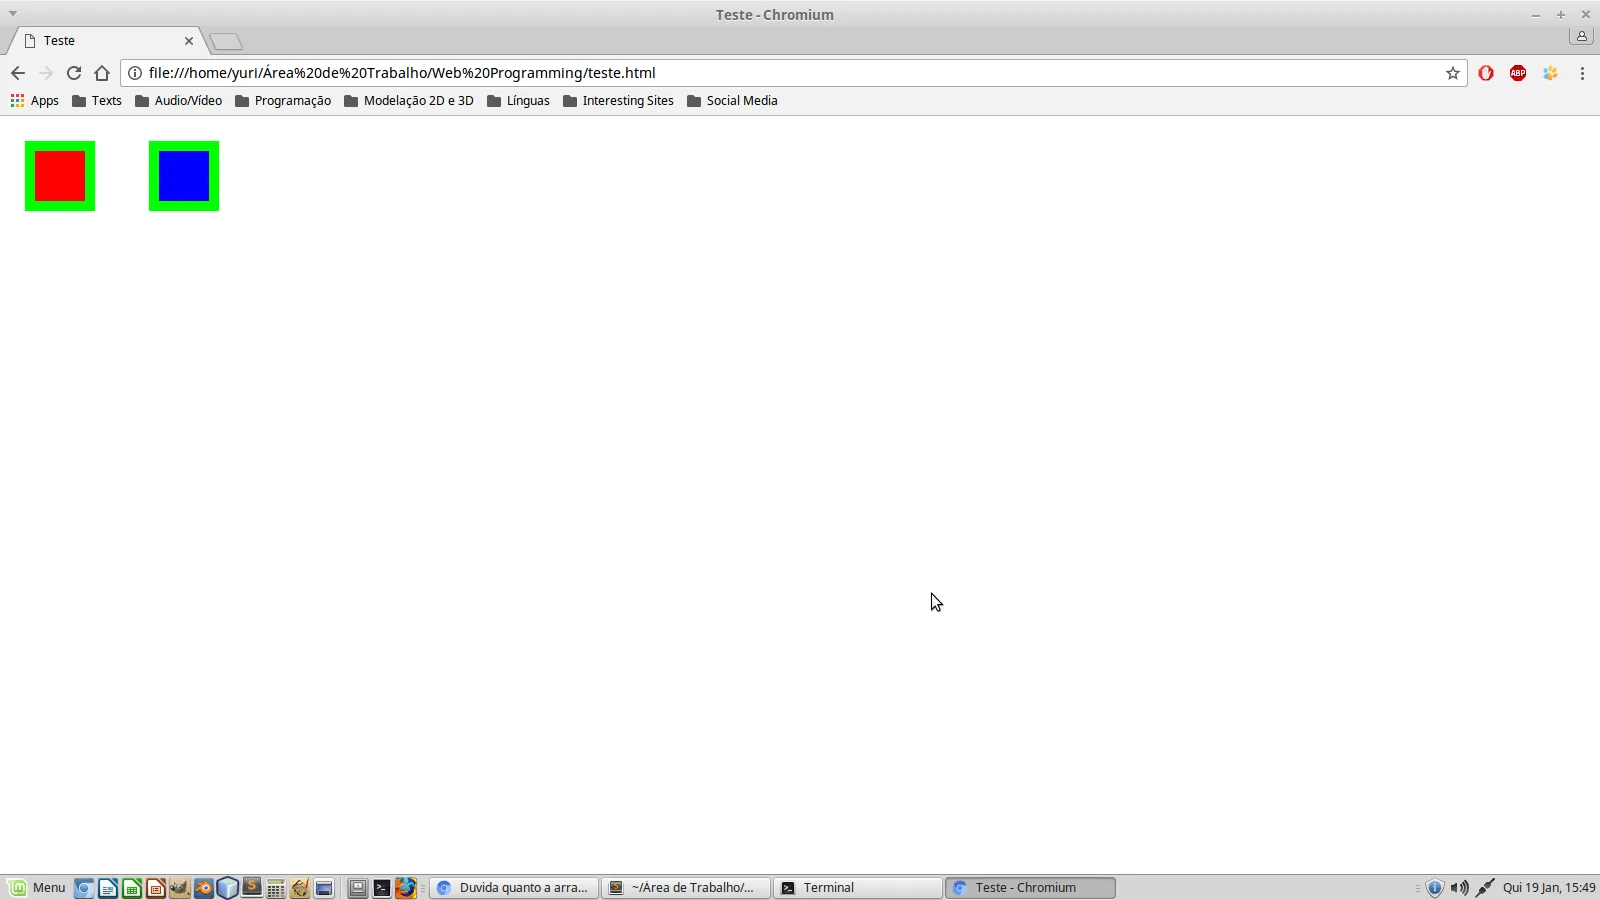Click the colorful paw extension icon
The height and width of the screenshot is (900, 1600).
1550,73
